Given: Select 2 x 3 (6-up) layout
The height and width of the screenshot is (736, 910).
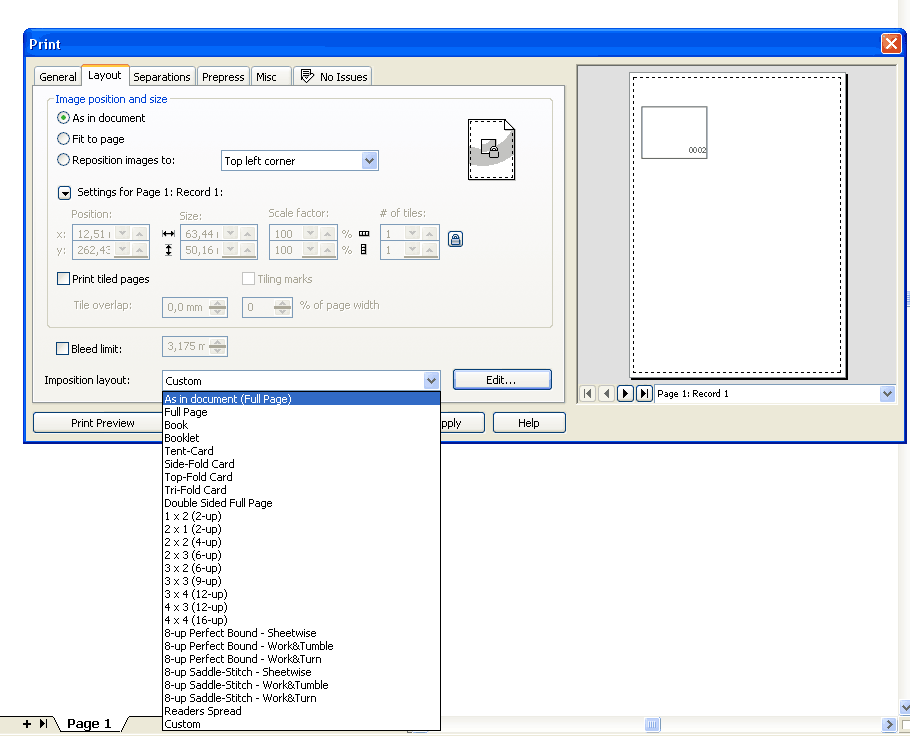Looking at the screenshot, I should [301, 555].
